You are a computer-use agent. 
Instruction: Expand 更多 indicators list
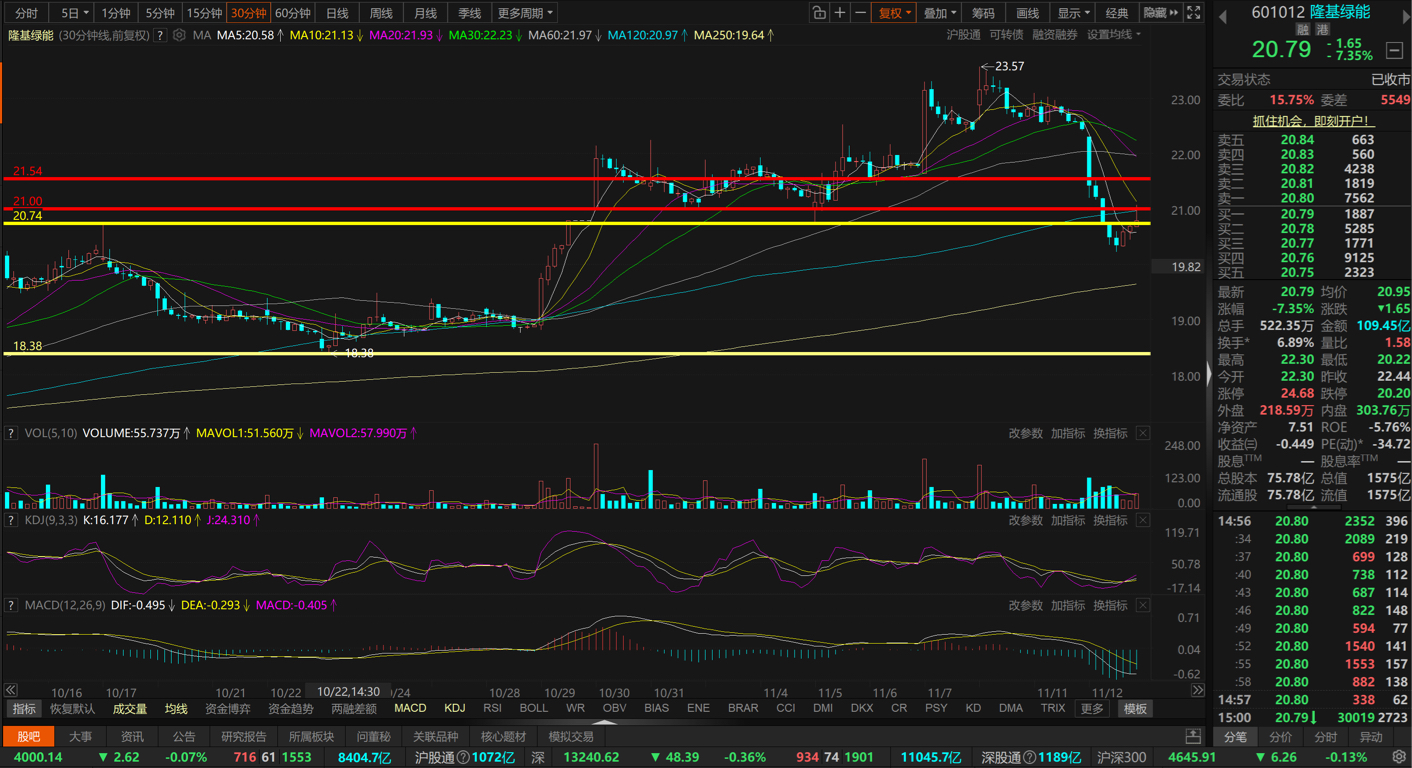click(x=1092, y=708)
